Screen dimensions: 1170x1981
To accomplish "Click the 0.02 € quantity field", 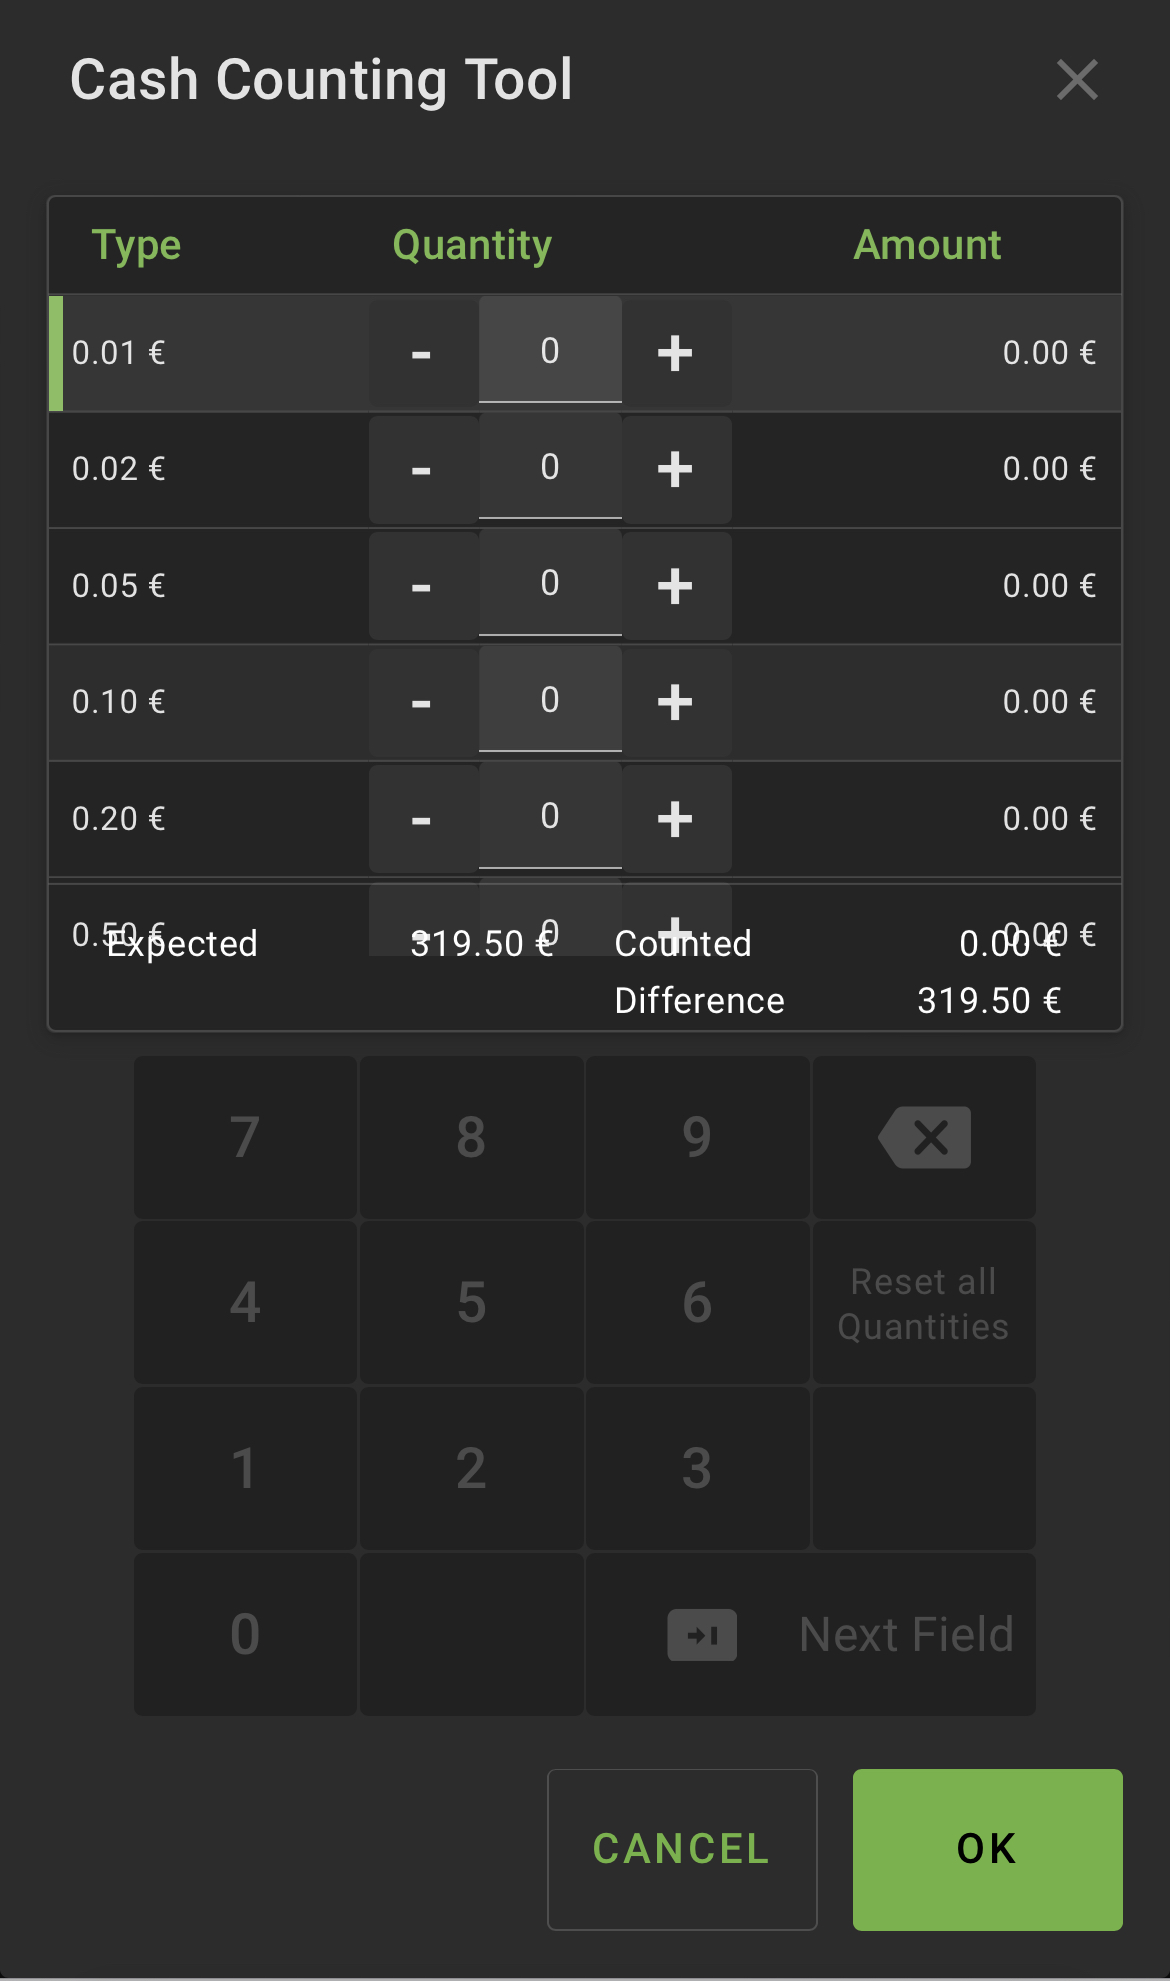I will tap(550, 467).
